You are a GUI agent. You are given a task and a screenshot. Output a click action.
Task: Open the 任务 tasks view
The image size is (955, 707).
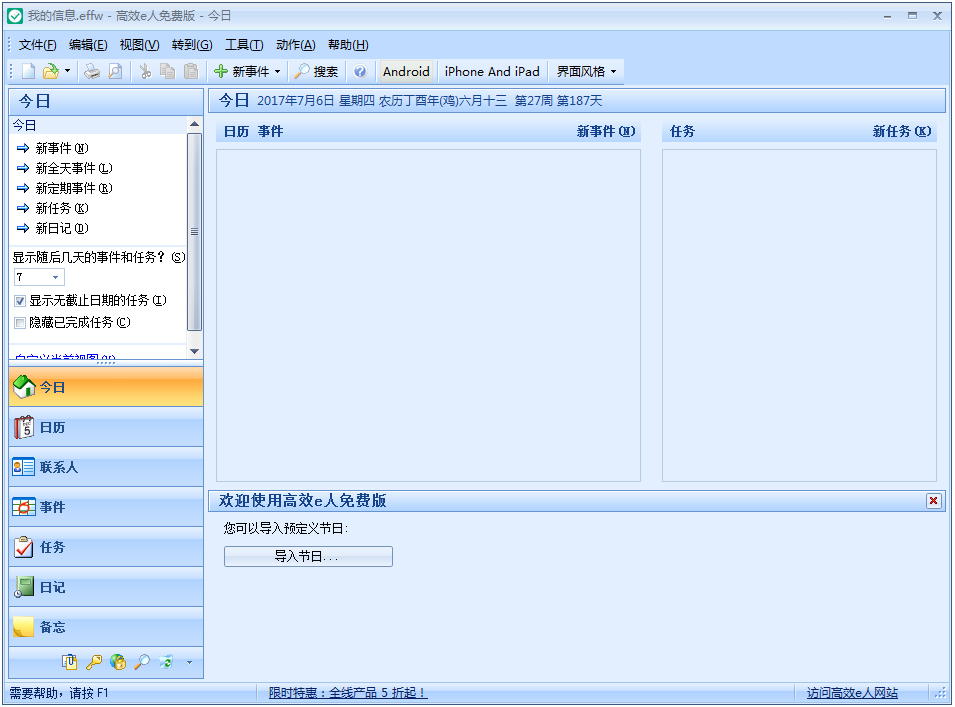coord(105,547)
